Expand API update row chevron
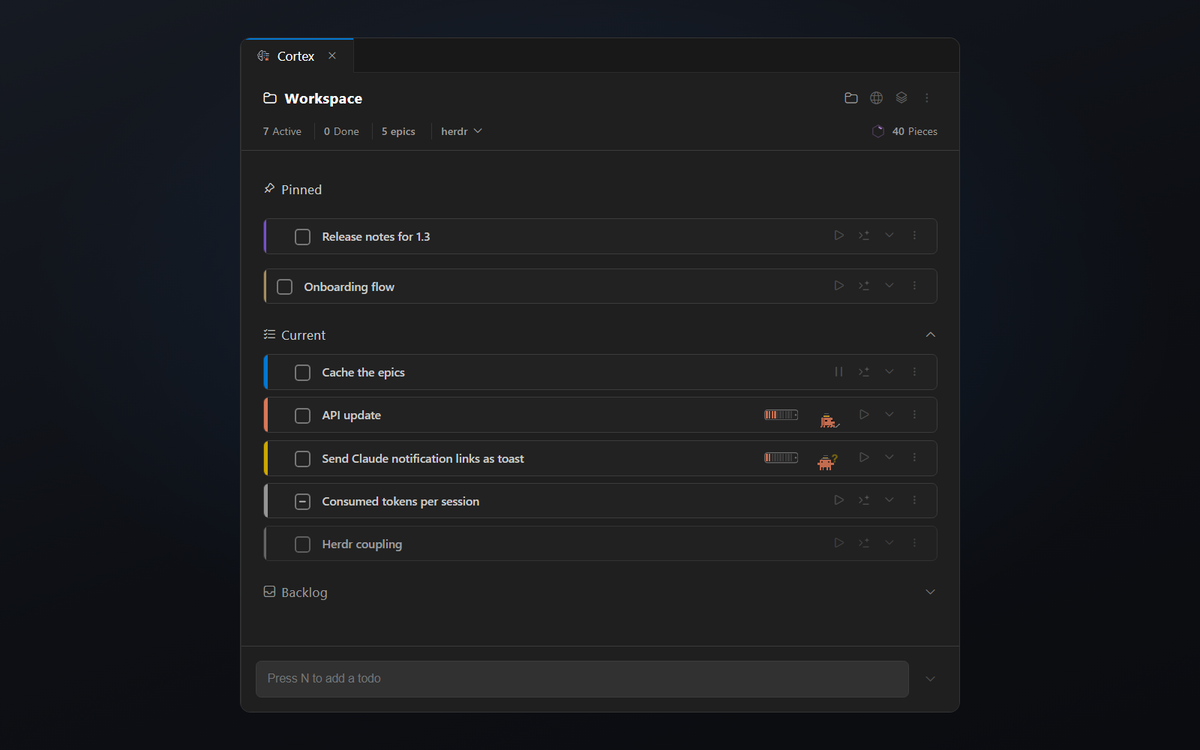The image size is (1200, 750). pyautogui.click(x=889, y=414)
